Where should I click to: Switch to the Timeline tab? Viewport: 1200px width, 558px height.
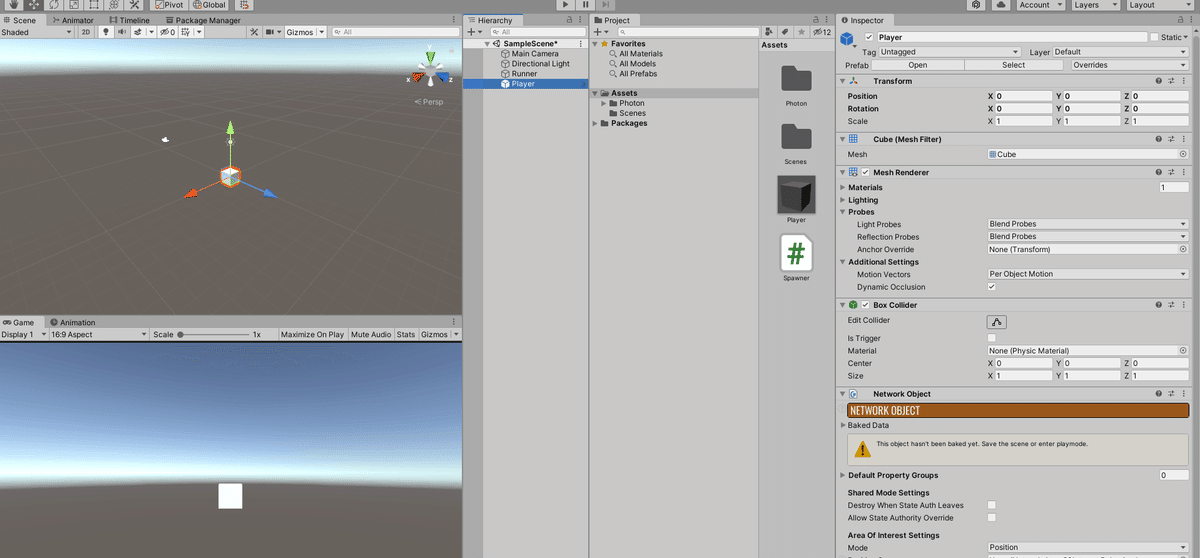click(x=129, y=20)
